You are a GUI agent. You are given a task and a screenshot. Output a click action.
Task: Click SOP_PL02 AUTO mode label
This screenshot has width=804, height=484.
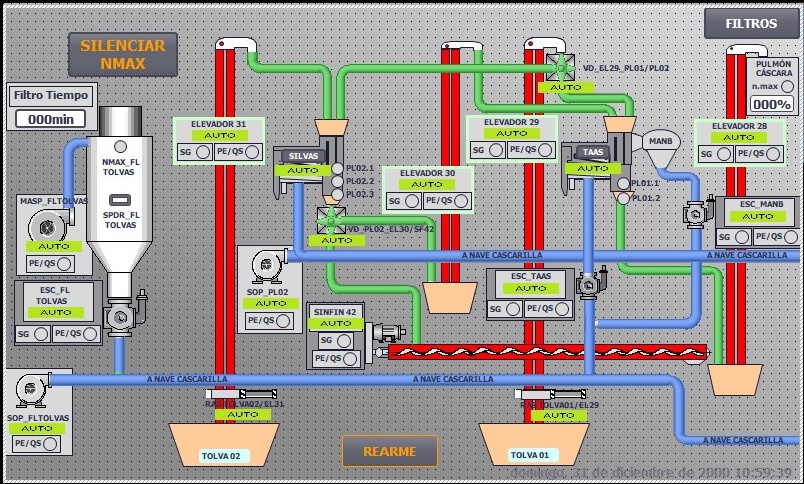tap(270, 304)
